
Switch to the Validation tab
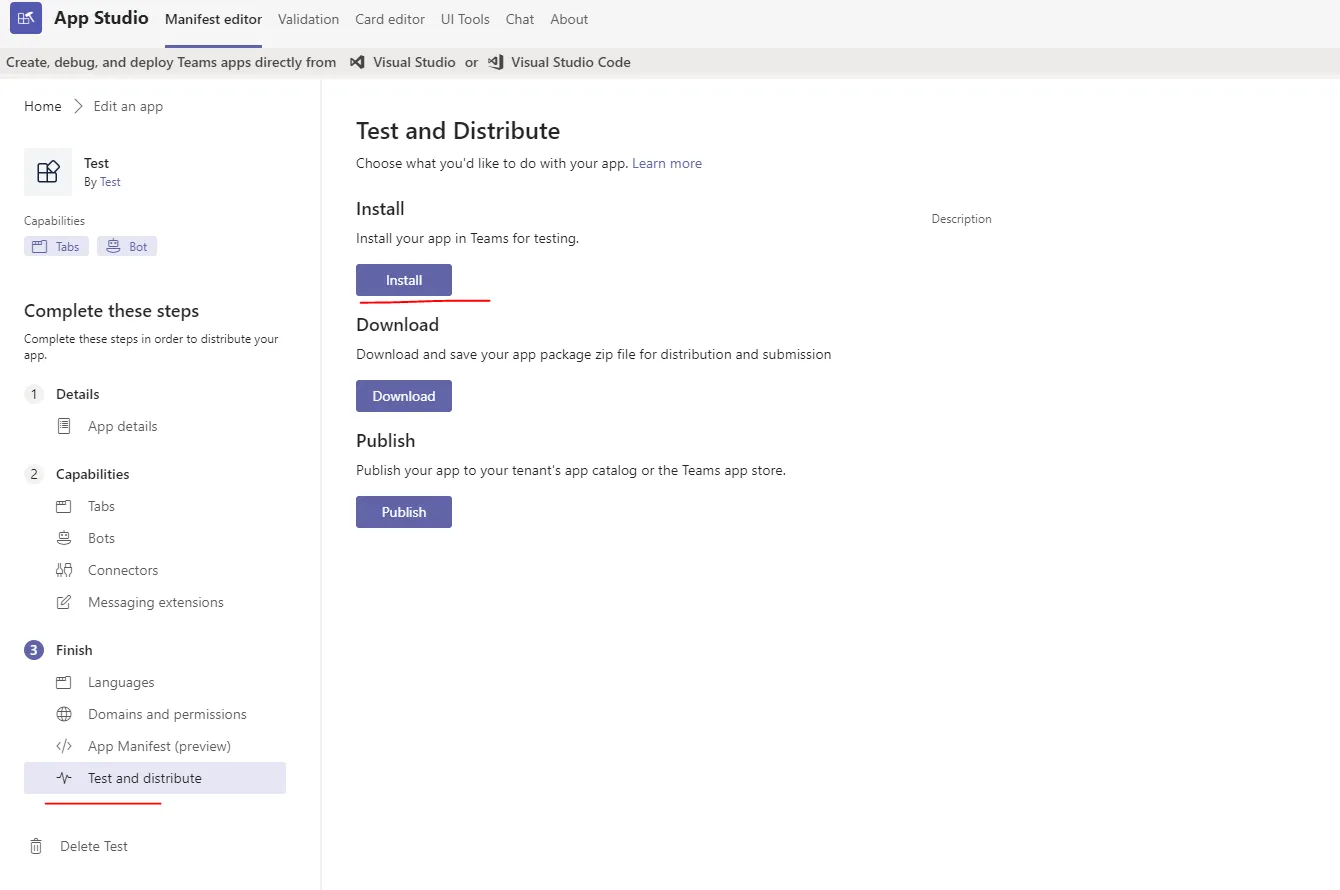point(308,19)
